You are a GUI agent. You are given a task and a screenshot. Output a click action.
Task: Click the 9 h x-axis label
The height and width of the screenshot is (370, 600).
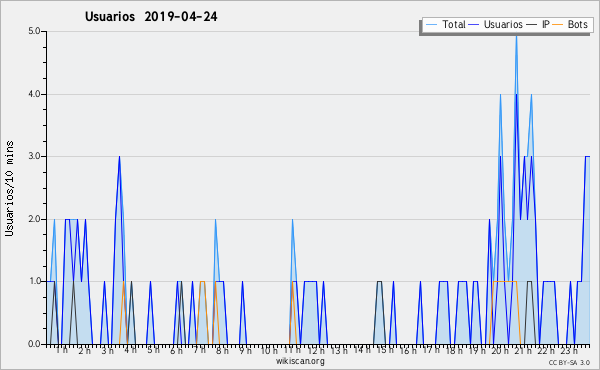246,350
